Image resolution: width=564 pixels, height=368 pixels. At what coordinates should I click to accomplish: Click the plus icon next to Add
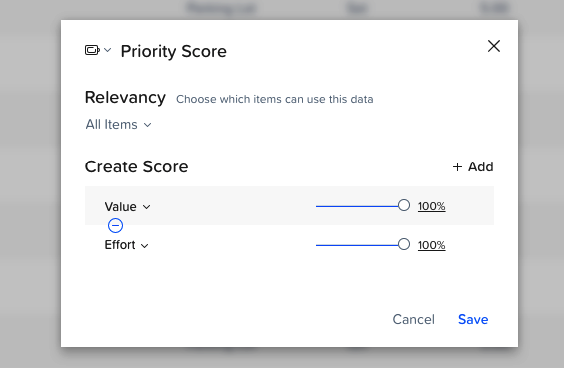point(457,167)
